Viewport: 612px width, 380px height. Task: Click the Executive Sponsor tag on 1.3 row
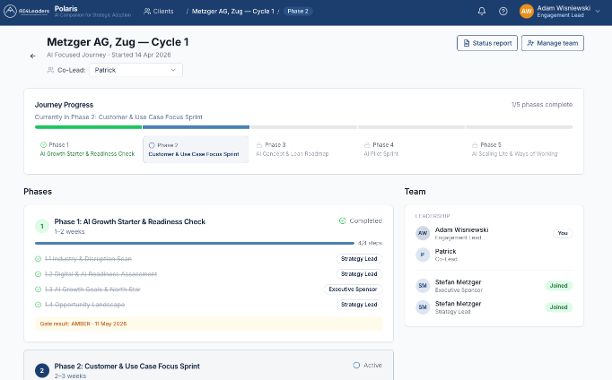point(353,289)
